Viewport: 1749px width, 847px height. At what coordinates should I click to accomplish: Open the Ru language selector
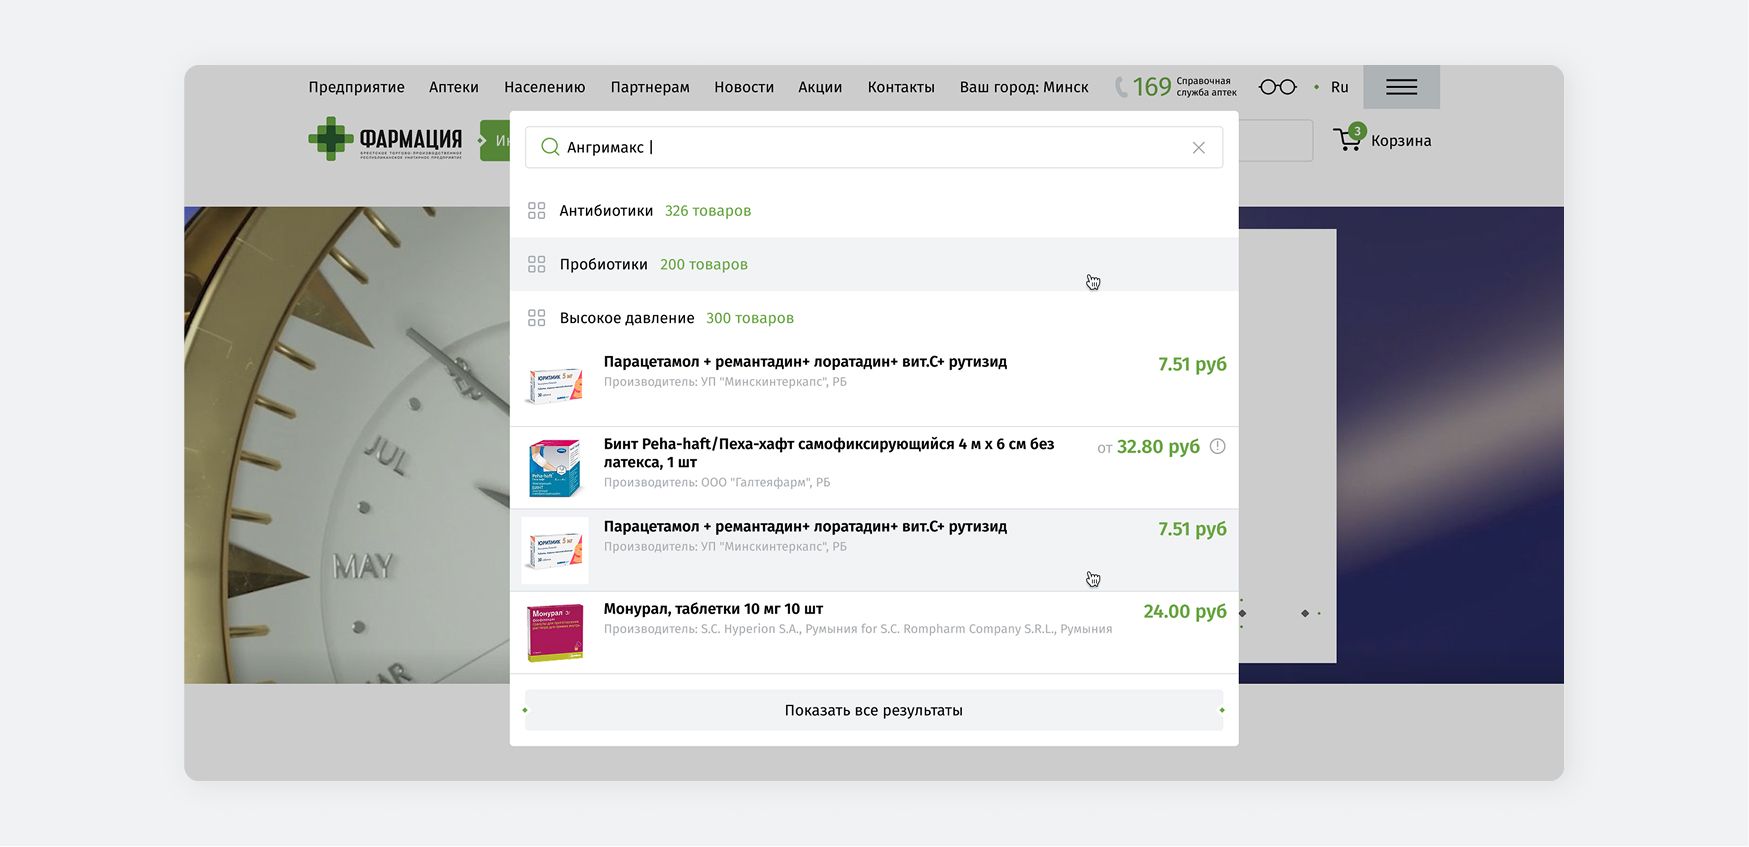pos(1339,87)
